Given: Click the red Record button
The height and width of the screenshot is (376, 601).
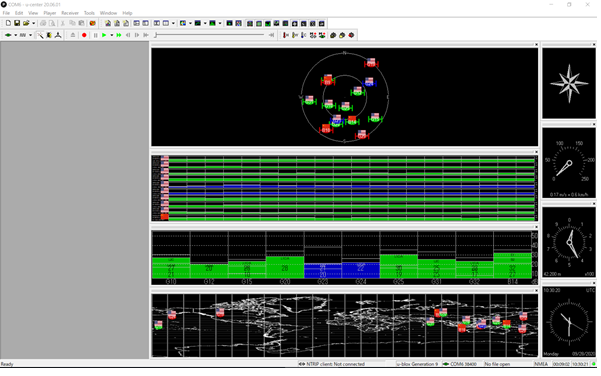Looking at the screenshot, I should pyautogui.click(x=84, y=35).
